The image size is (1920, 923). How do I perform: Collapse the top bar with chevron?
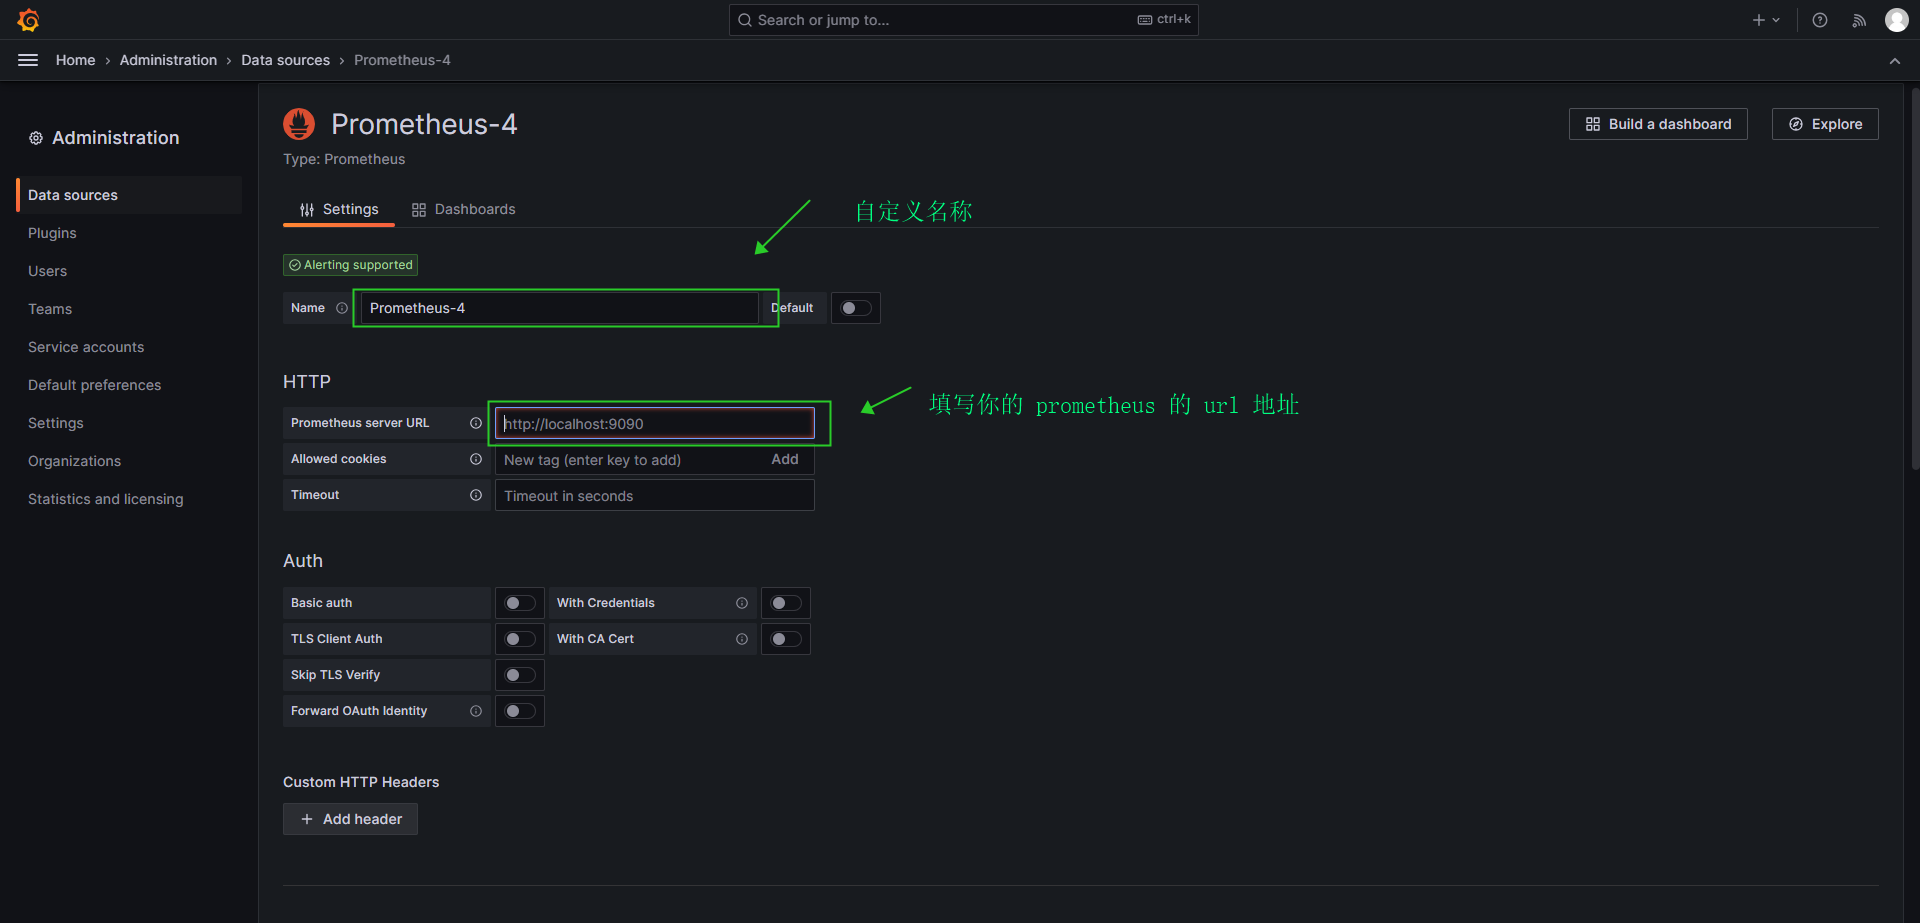click(x=1894, y=61)
